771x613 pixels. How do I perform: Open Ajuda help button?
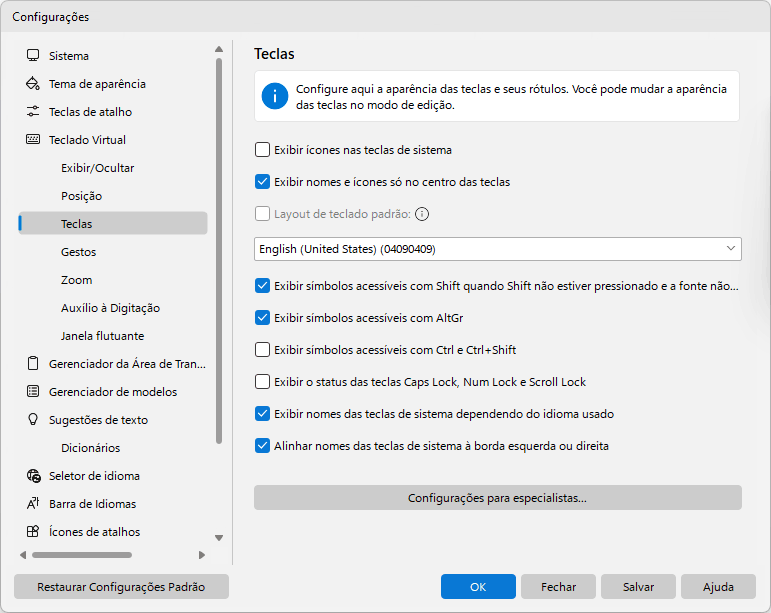718,586
